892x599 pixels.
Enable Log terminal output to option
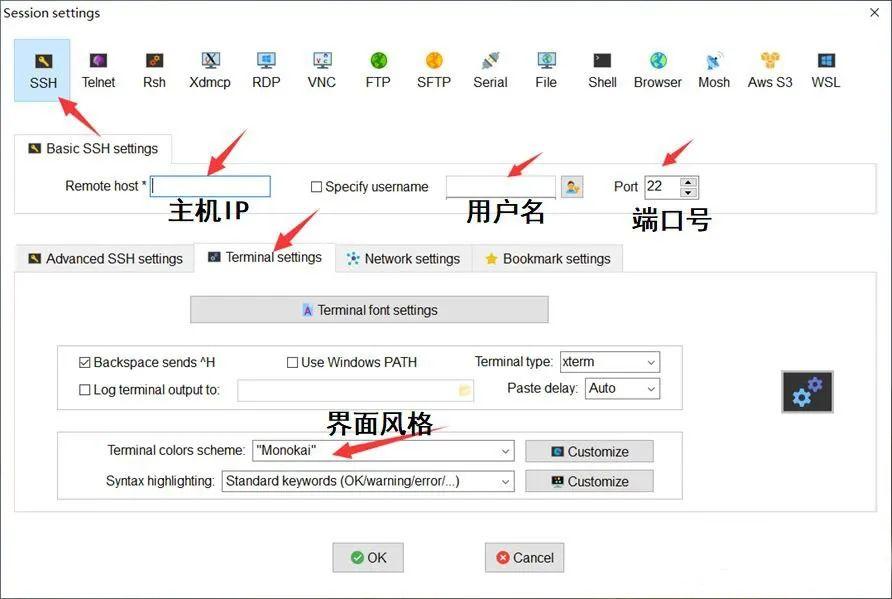(84, 389)
